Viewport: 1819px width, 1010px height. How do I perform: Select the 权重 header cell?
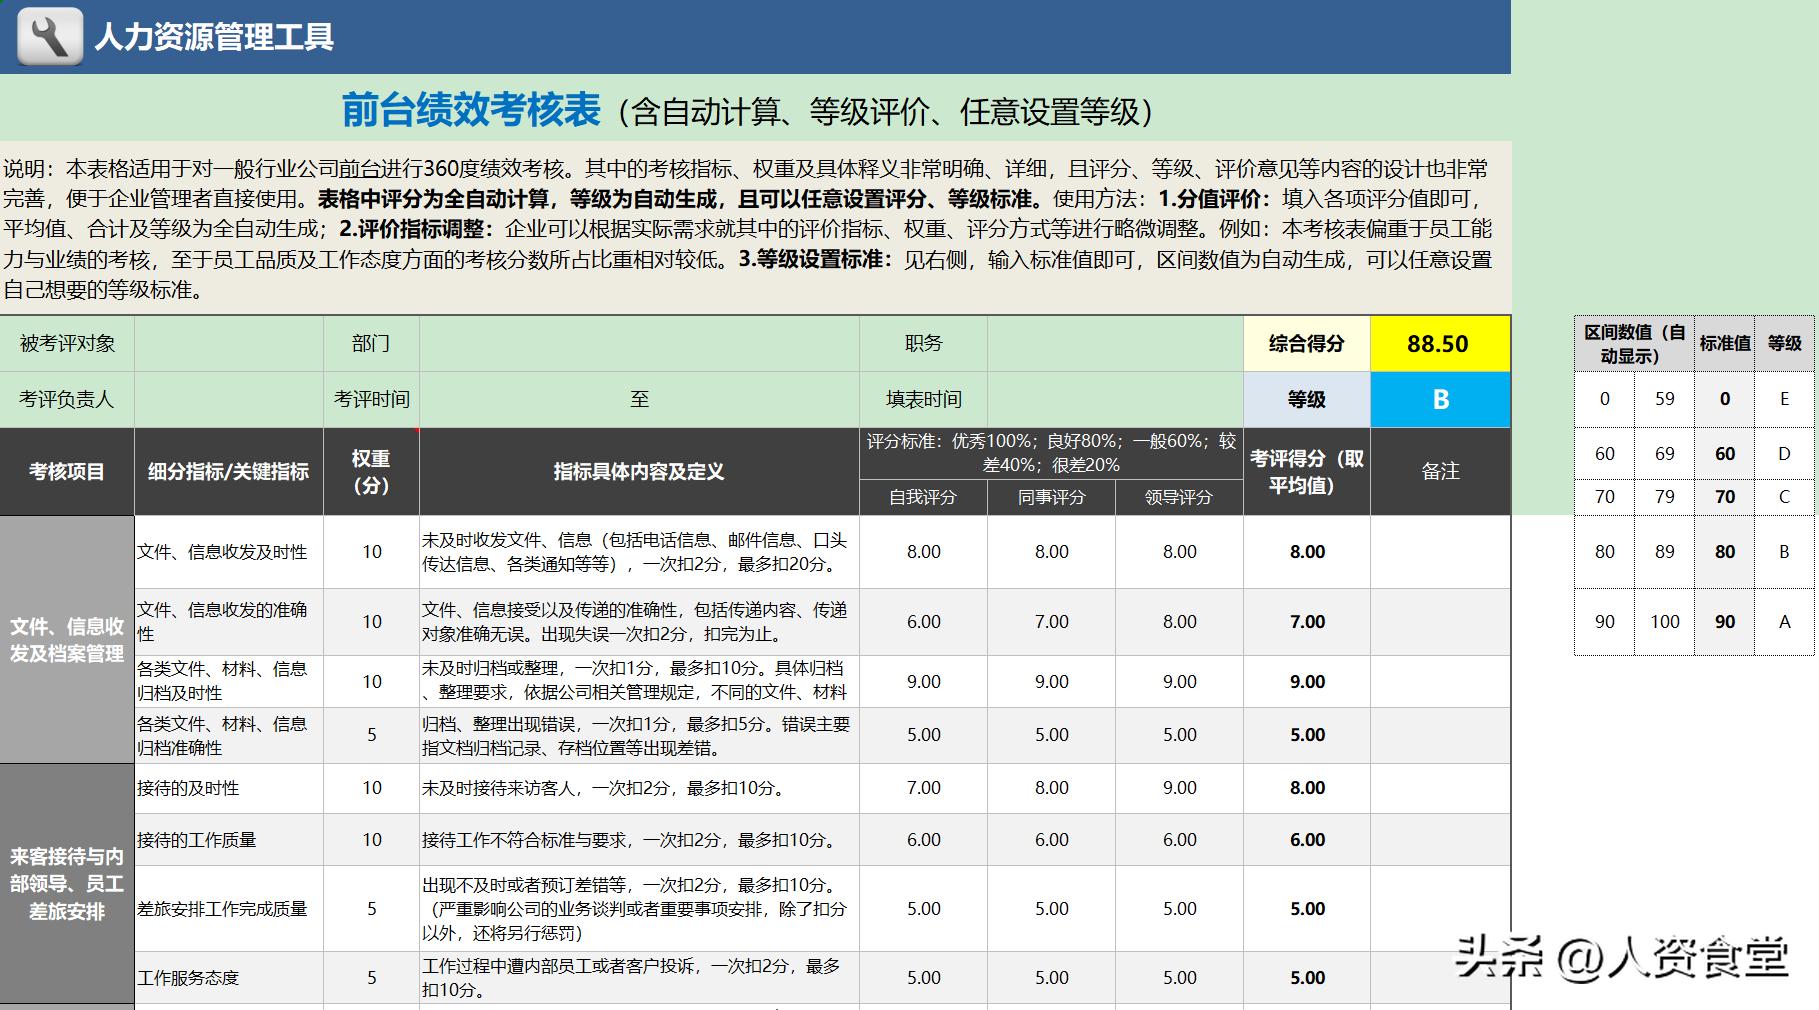click(370, 472)
